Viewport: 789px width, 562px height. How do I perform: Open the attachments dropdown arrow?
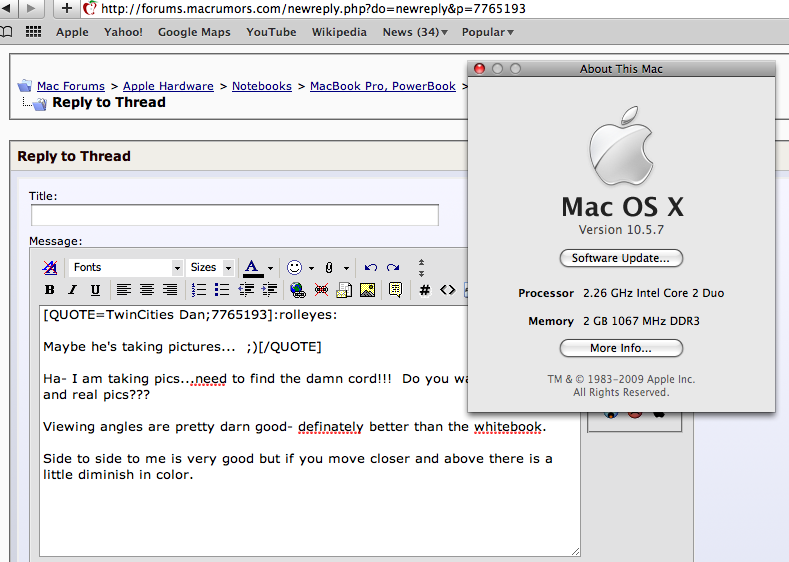point(346,268)
